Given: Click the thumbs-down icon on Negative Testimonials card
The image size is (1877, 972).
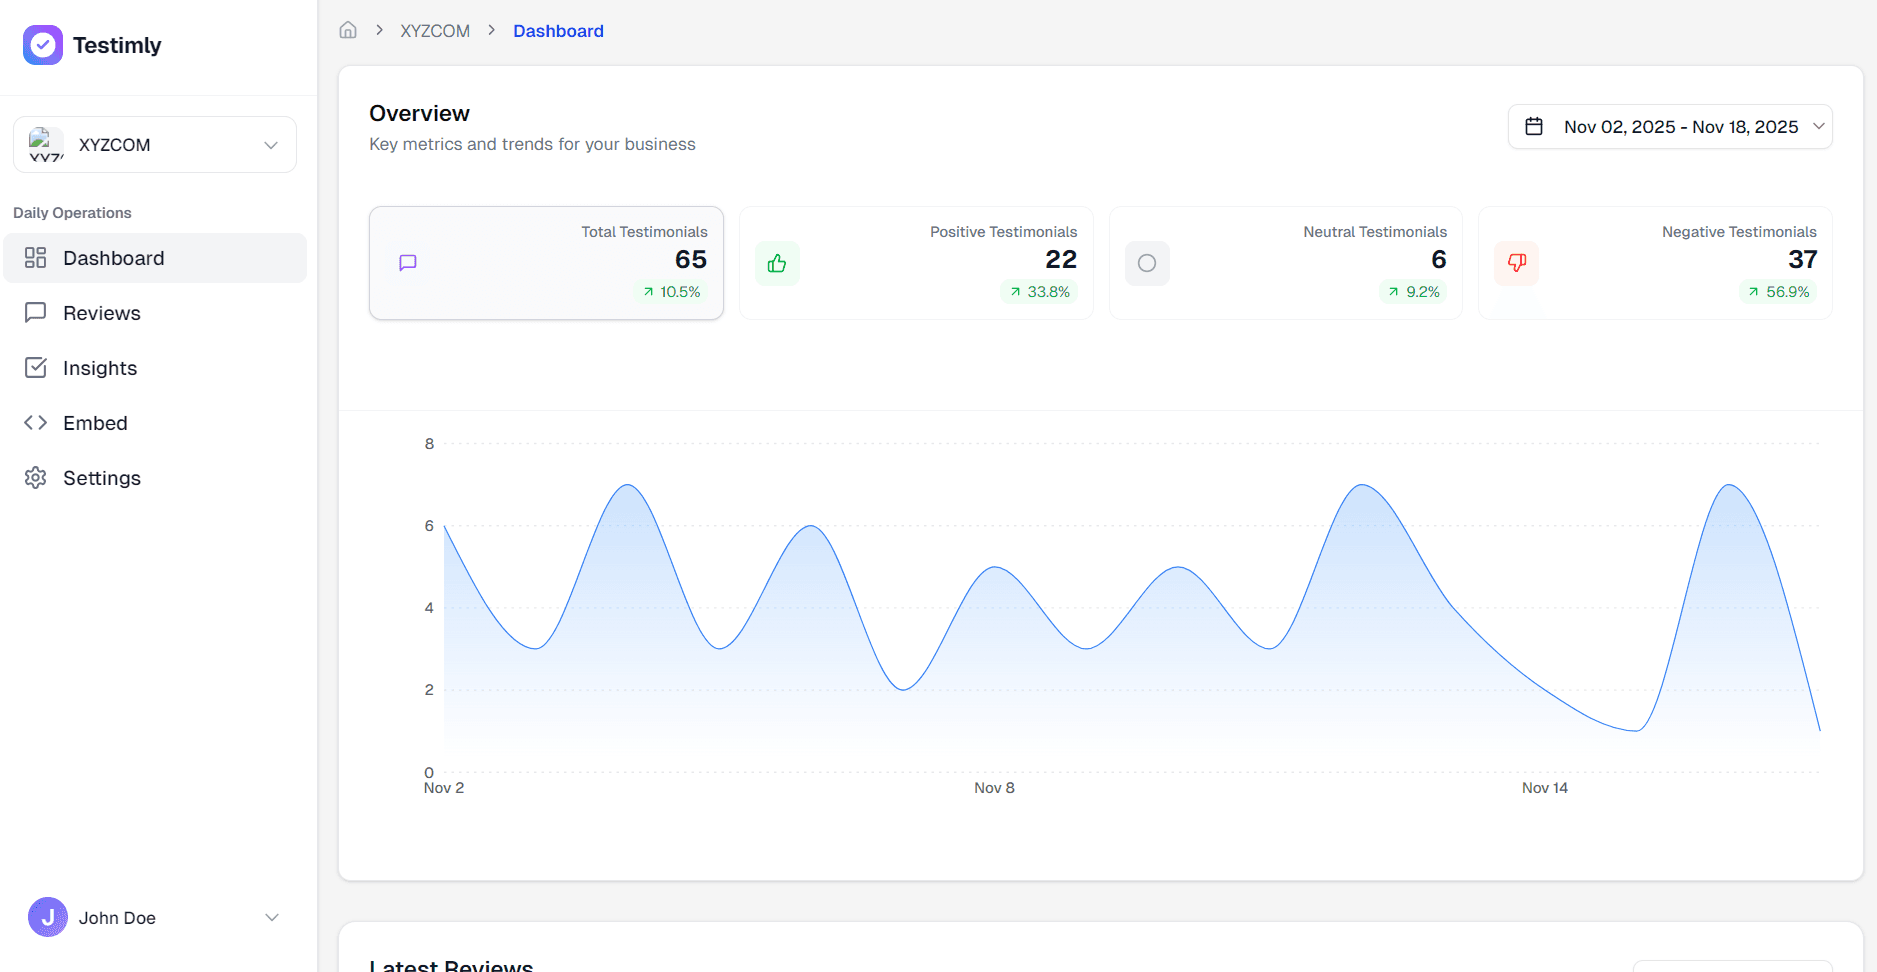Looking at the screenshot, I should click(1516, 263).
